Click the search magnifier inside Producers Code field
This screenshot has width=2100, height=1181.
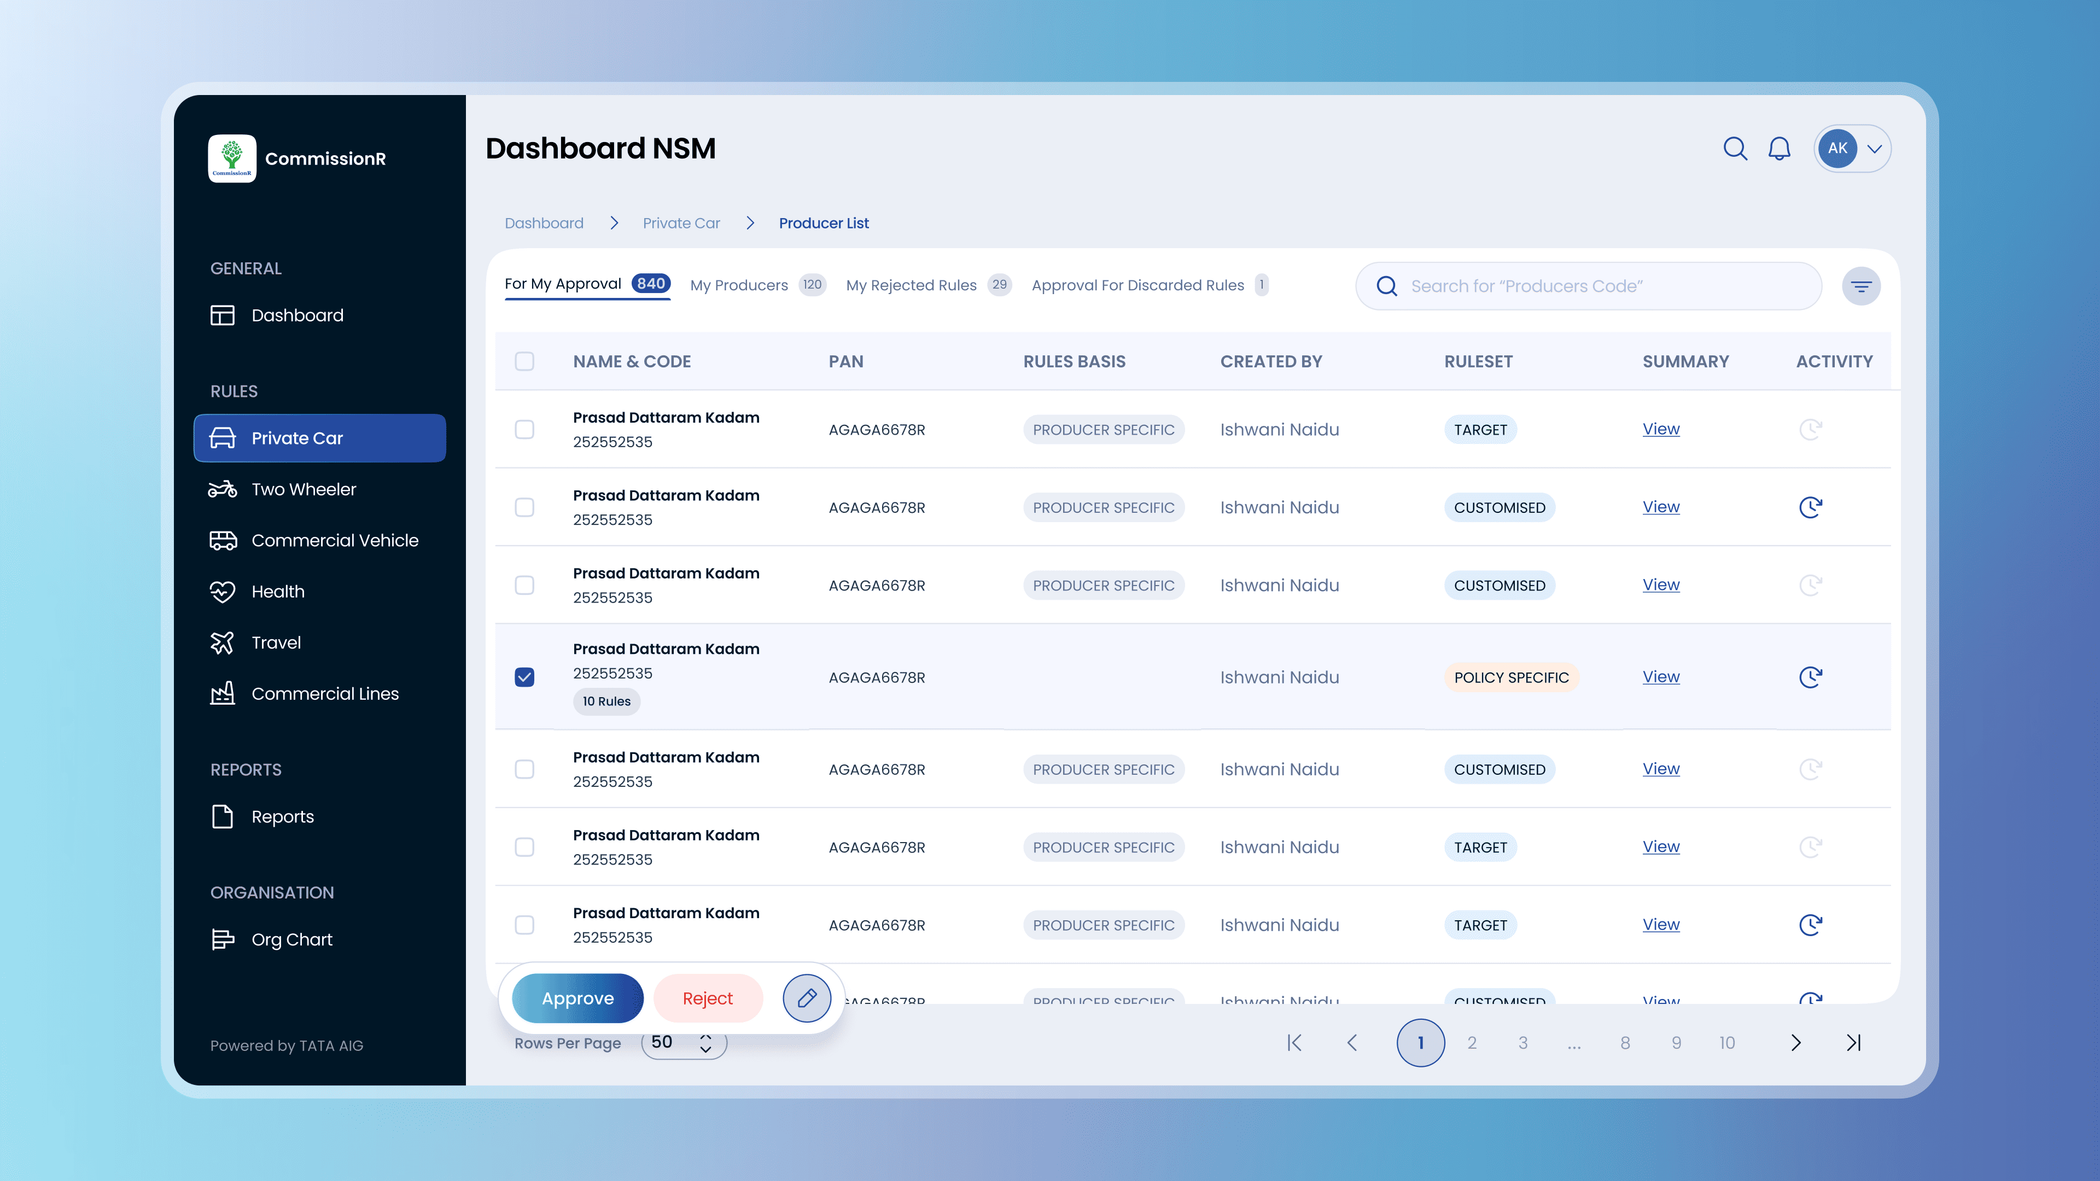point(1387,286)
